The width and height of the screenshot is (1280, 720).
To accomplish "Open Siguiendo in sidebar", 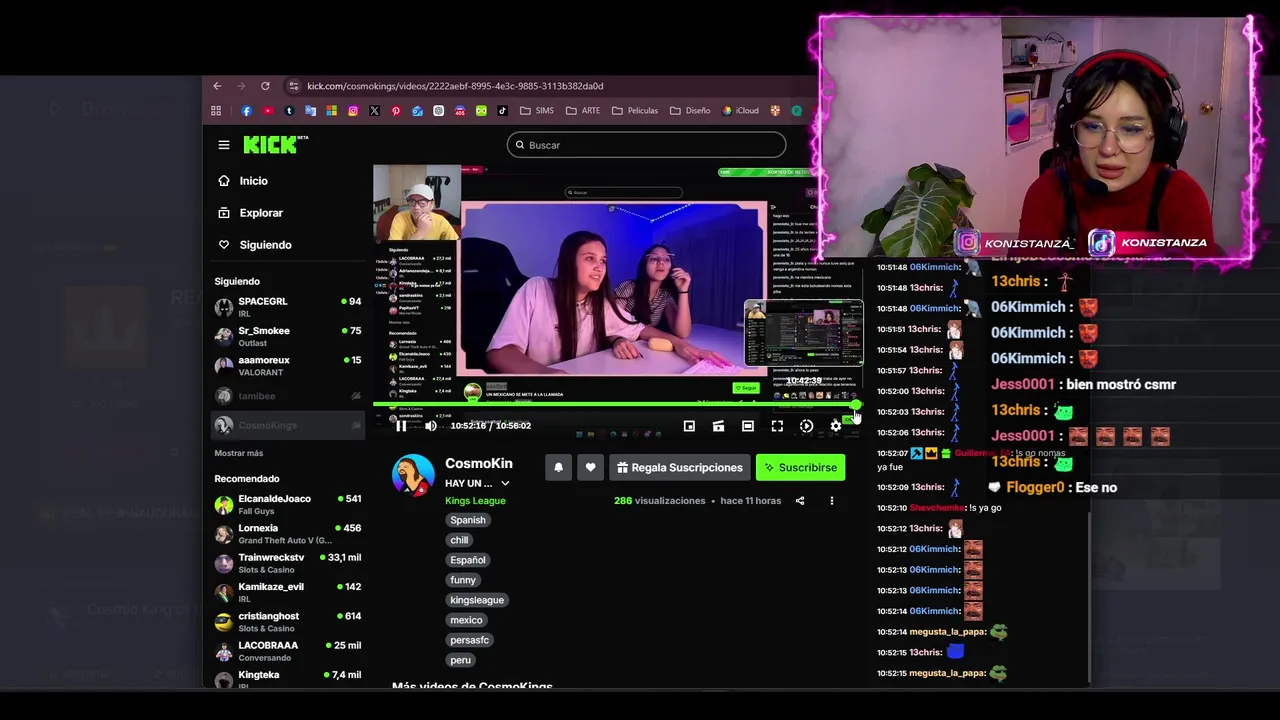I will (265, 245).
